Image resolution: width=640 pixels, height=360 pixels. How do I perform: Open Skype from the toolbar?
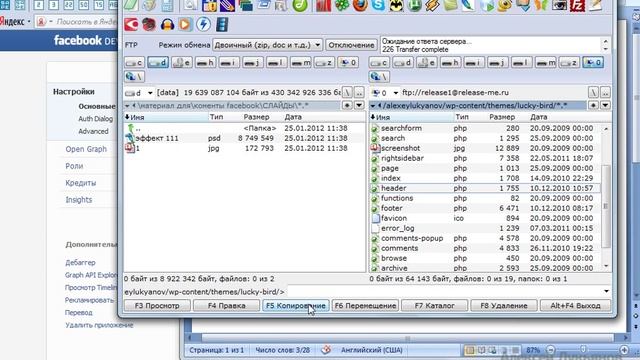(x=378, y=5)
